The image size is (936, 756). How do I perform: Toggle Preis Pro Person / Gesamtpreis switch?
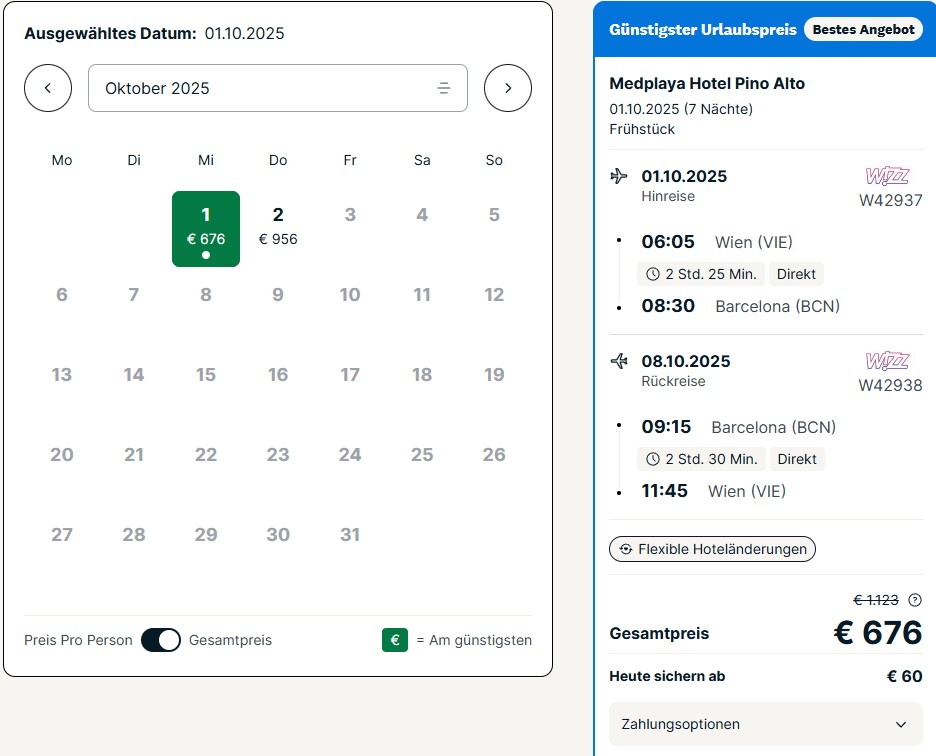[x=161, y=640]
